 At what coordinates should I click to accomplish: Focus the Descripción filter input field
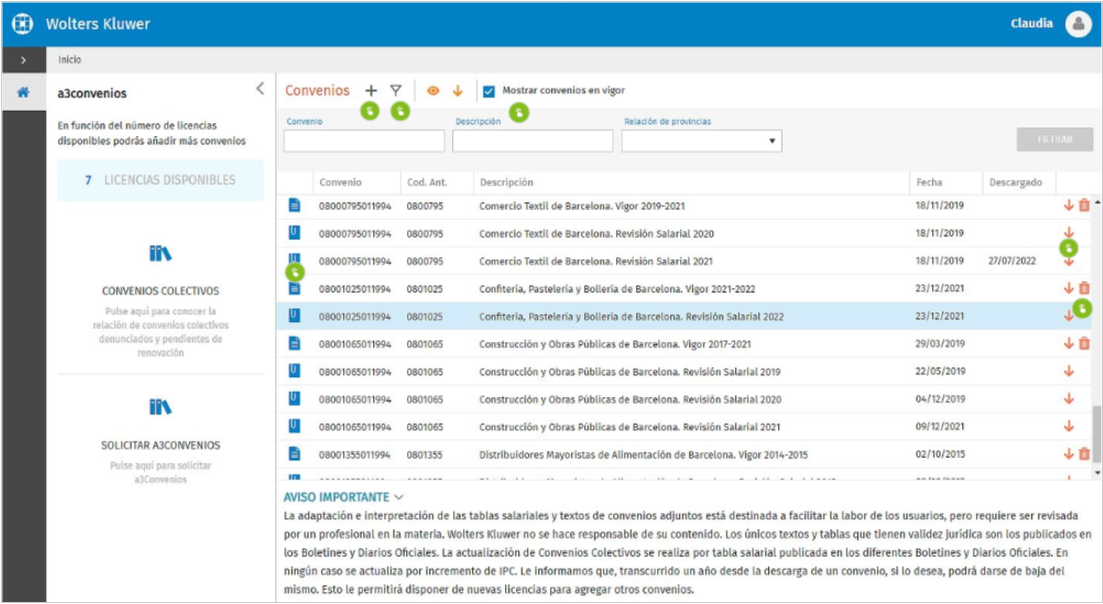[x=533, y=141]
